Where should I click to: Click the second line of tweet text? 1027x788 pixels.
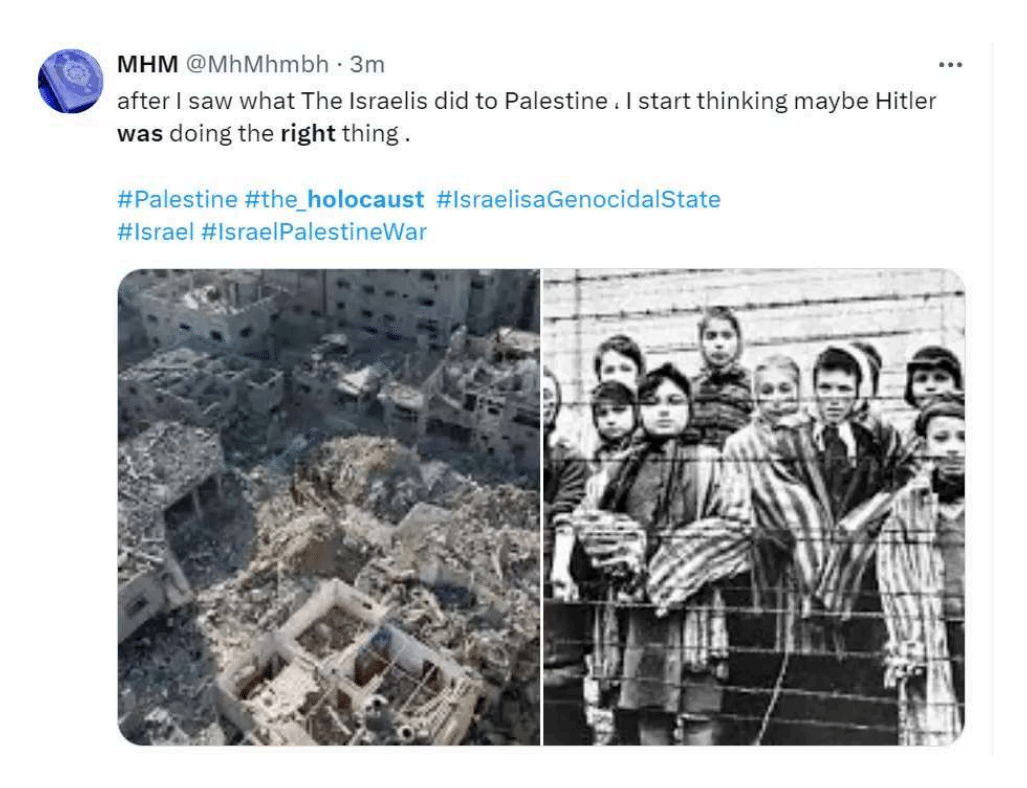tap(263, 134)
